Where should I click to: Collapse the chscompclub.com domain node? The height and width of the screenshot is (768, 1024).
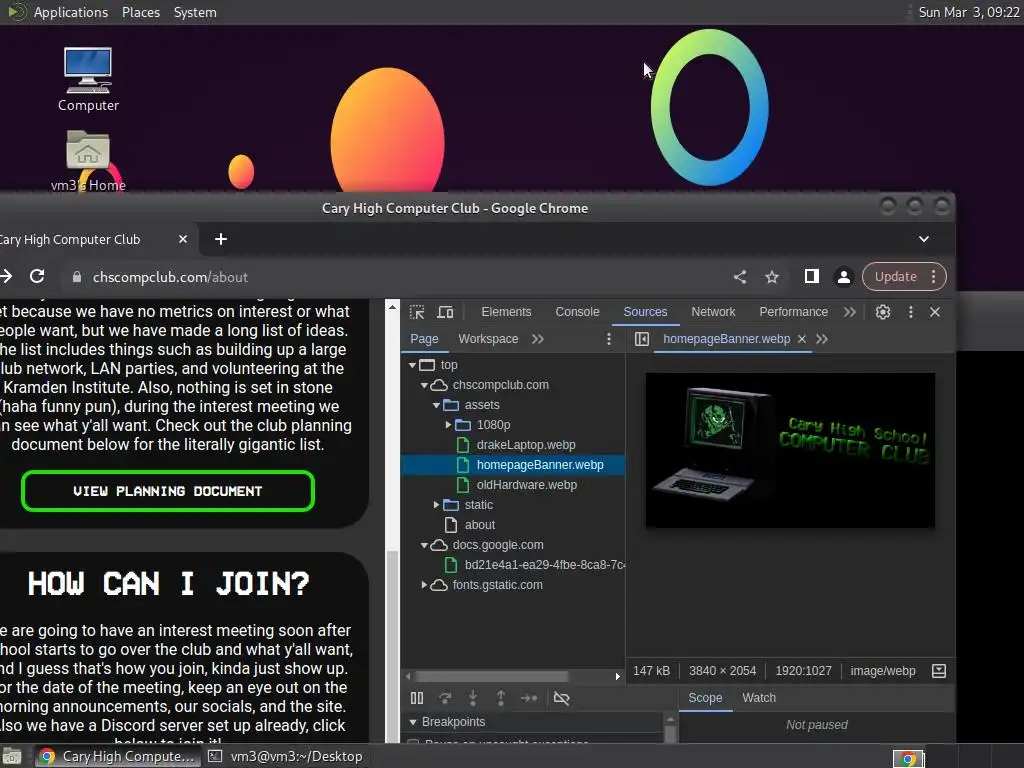coord(424,385)
